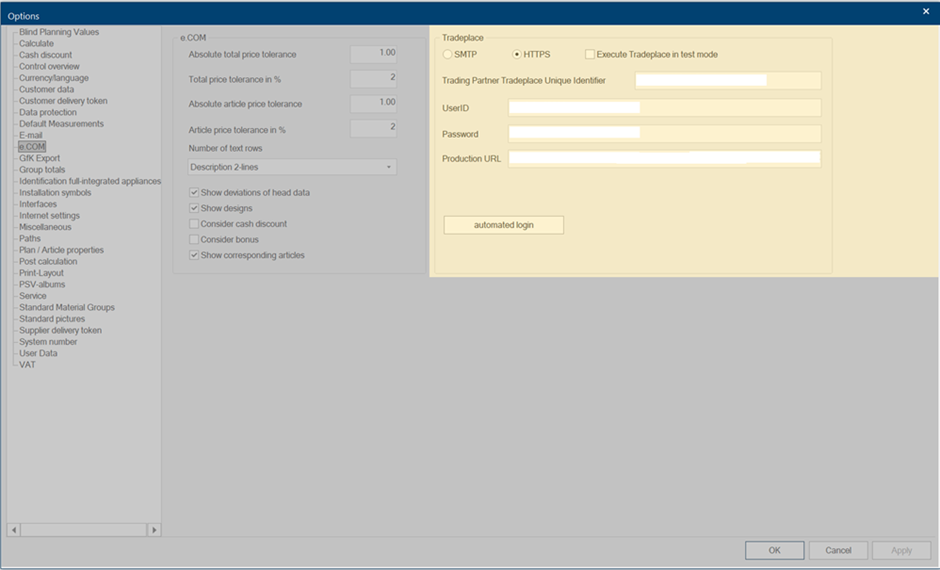This screenshot has height=570, width=940.
Task: Select the VAT tree entry
Action: 27,365
